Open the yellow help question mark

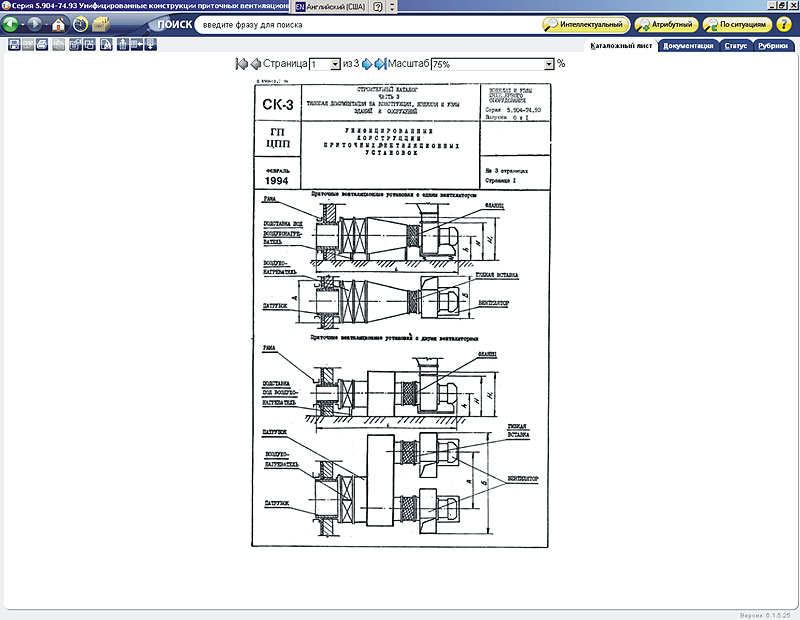click(377, 6)
